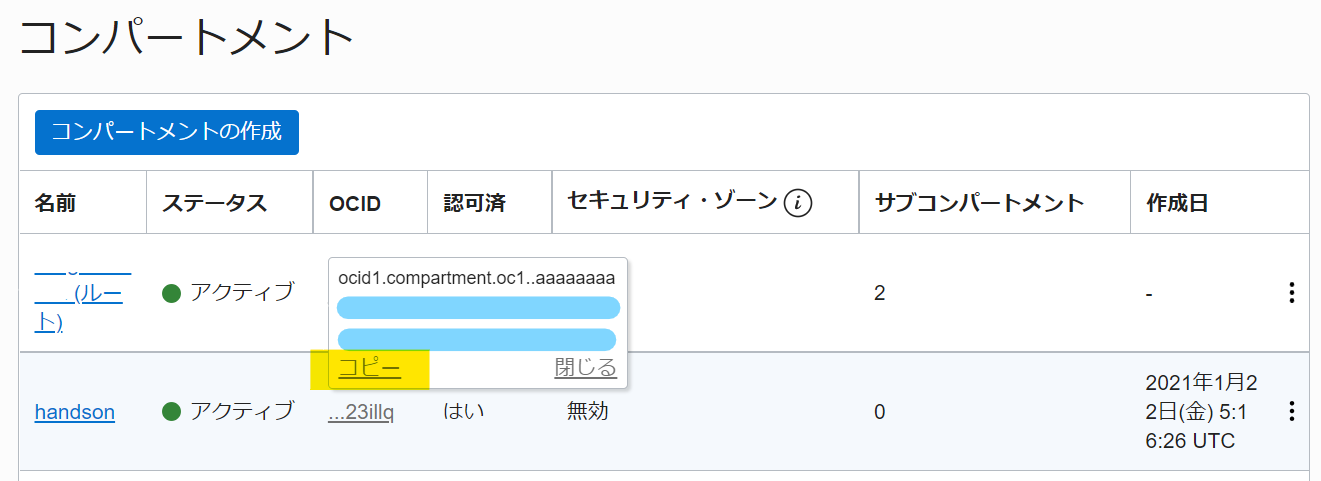Click the セキュリティ・ゾーン column header text

[x=671, y=202]
